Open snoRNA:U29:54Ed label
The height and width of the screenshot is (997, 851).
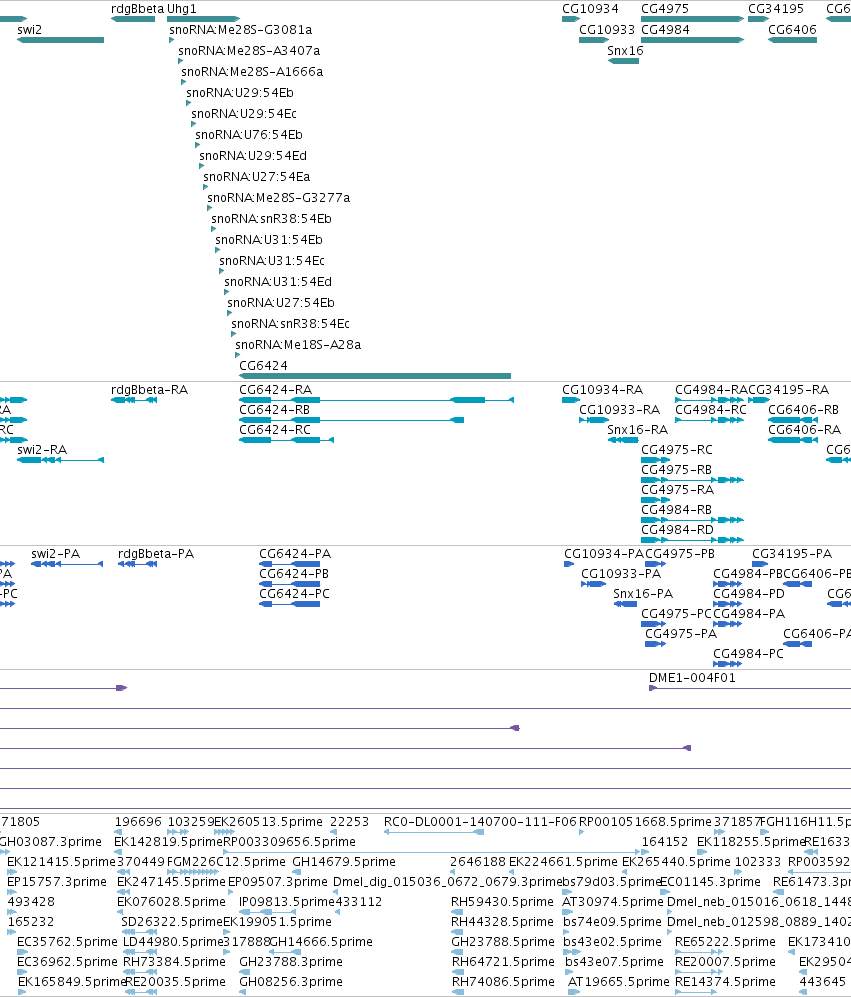[253, 156]
